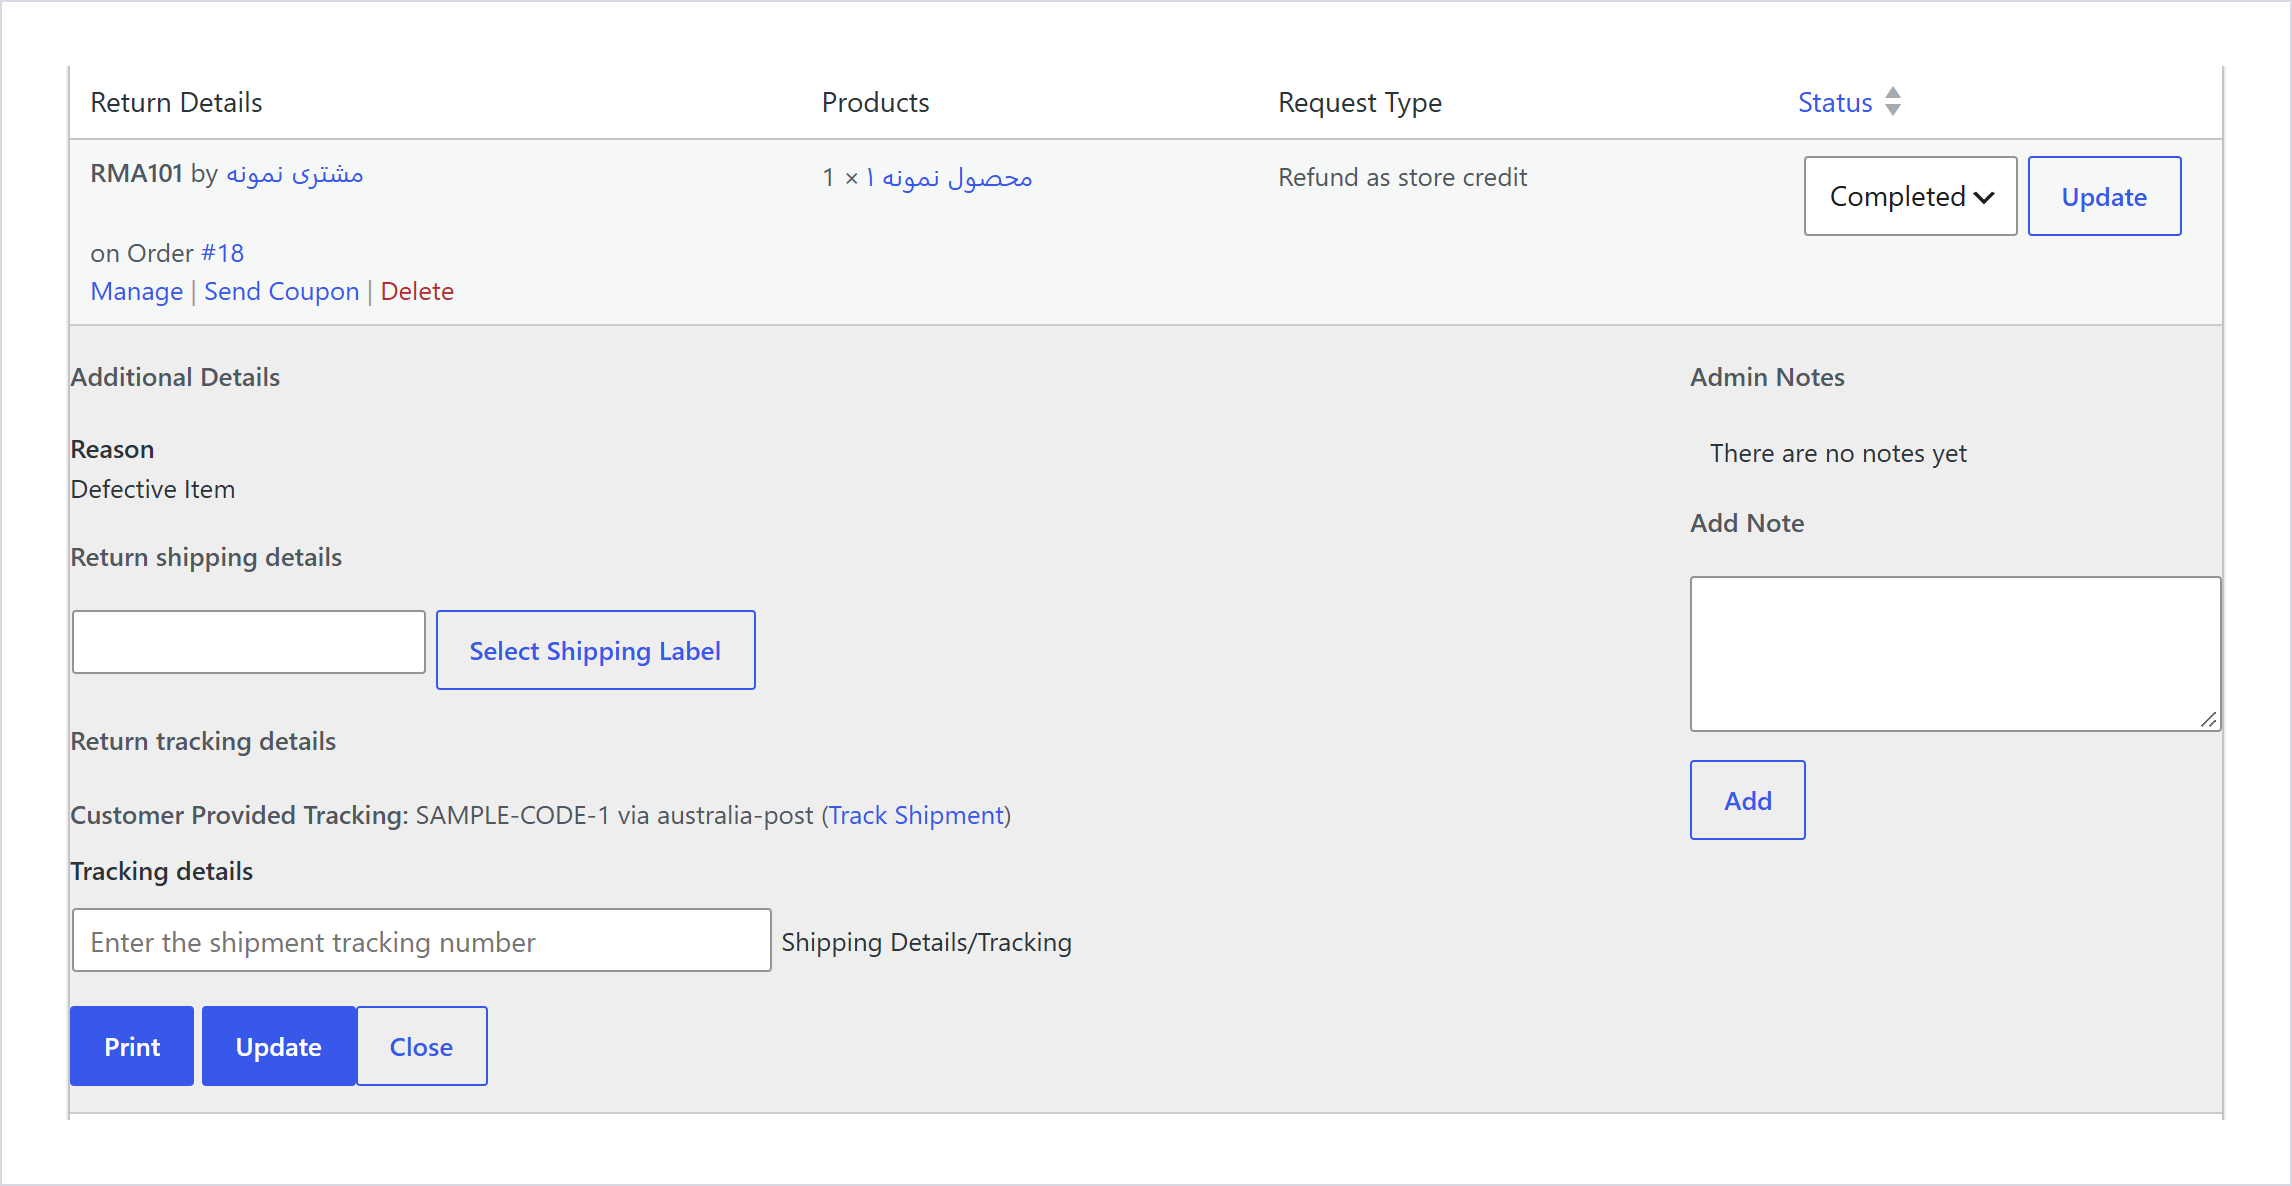Viewport: 2292px width, 1186px height.
Task: Click the return shipping label input field
Action: 249,642
